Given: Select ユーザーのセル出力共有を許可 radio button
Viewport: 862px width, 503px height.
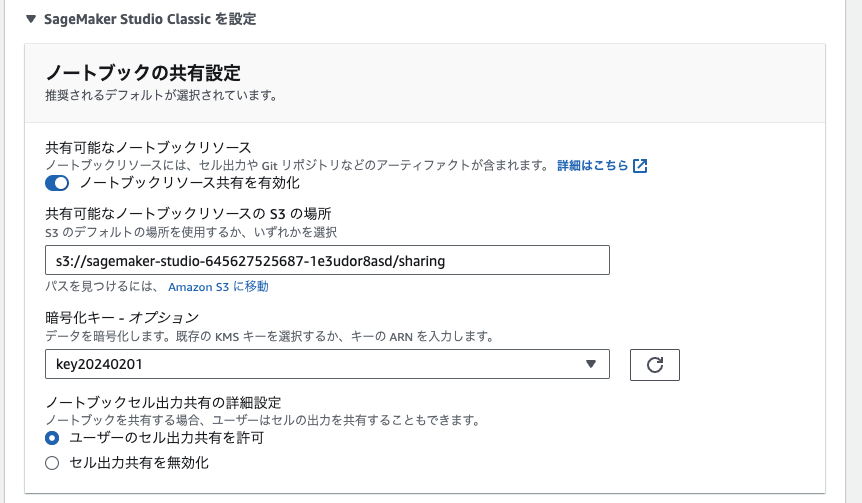Looking at the screenshot, I should (52, 438).
